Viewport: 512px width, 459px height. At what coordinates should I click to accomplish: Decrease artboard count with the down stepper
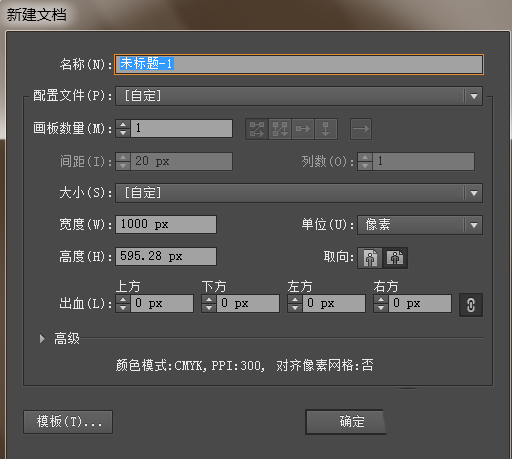[123, 133]
